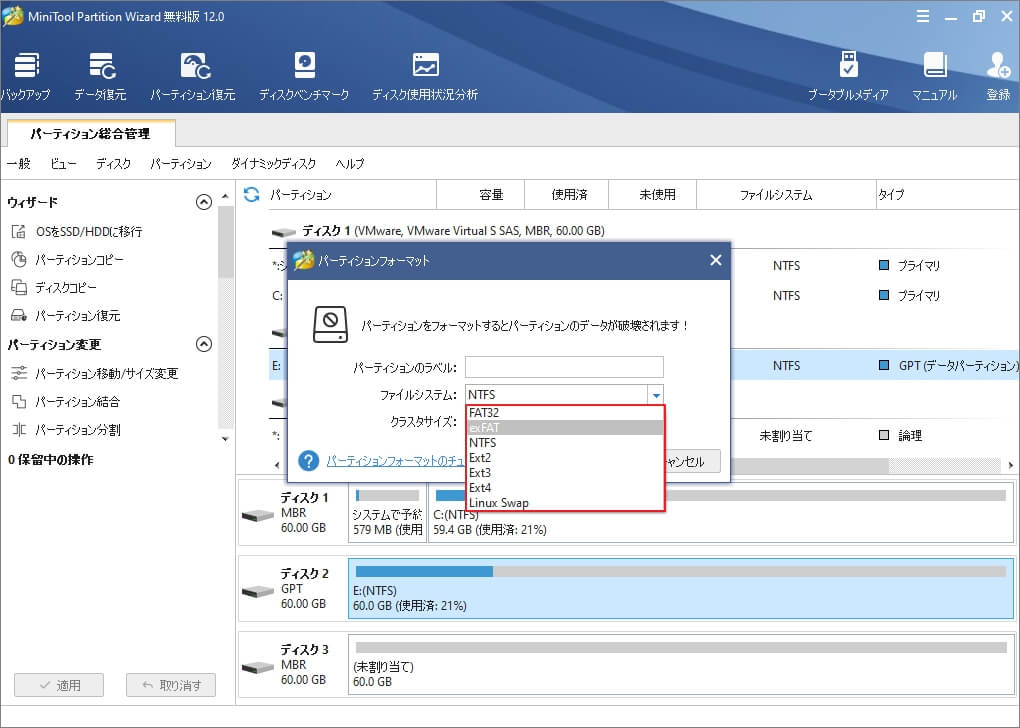Run ディスク使用状況分析
1020x728 pixels.
425,70
